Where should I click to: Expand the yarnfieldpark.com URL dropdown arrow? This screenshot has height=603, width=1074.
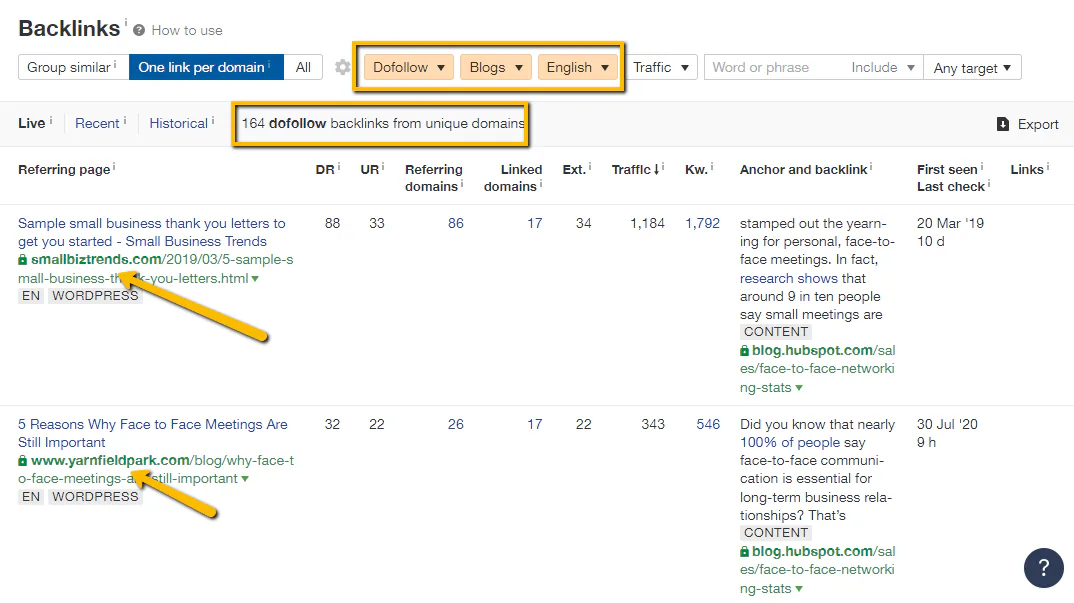coord(245,479)
